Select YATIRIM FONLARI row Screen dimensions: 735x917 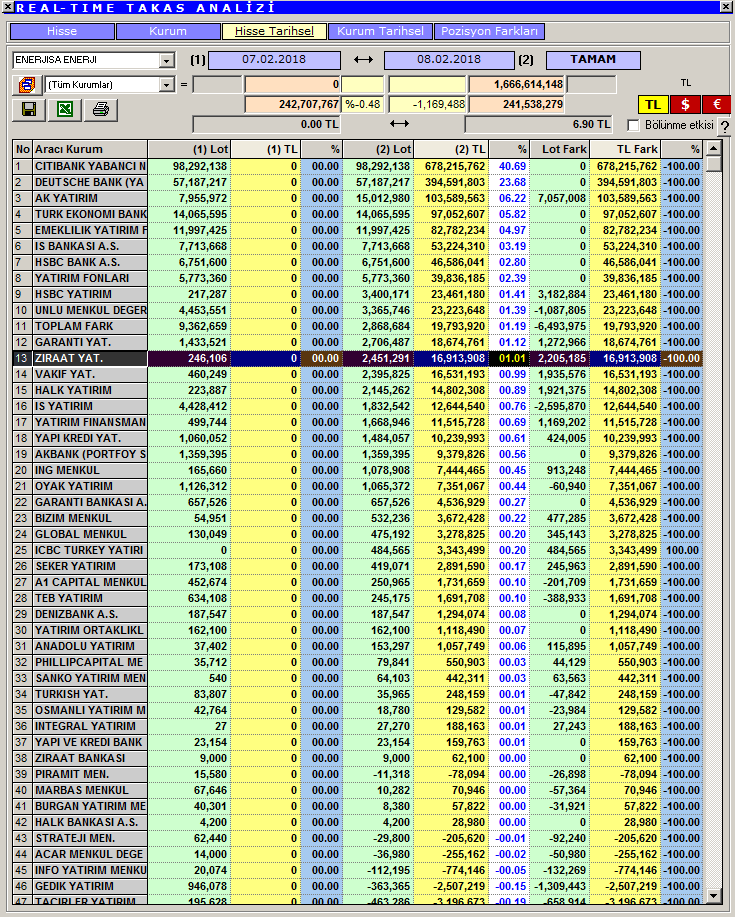click(x=358, y=278)
